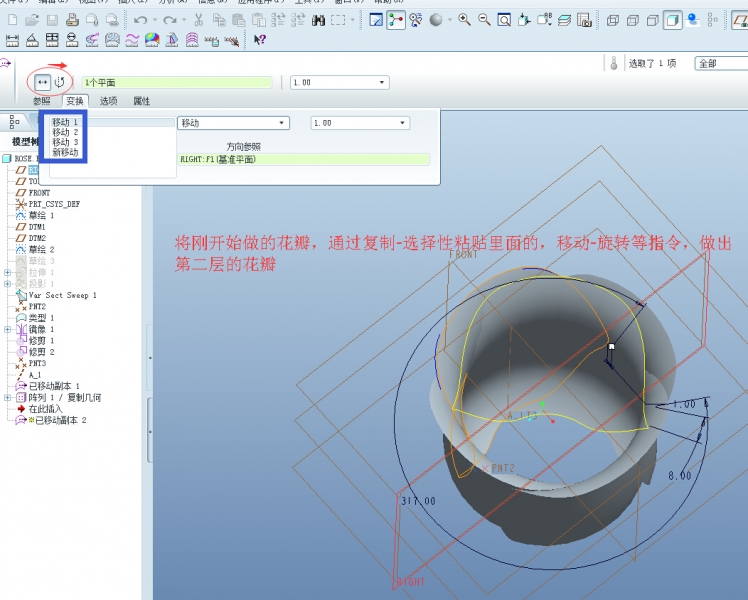Toggle the rotate mode button

(60, 81)
